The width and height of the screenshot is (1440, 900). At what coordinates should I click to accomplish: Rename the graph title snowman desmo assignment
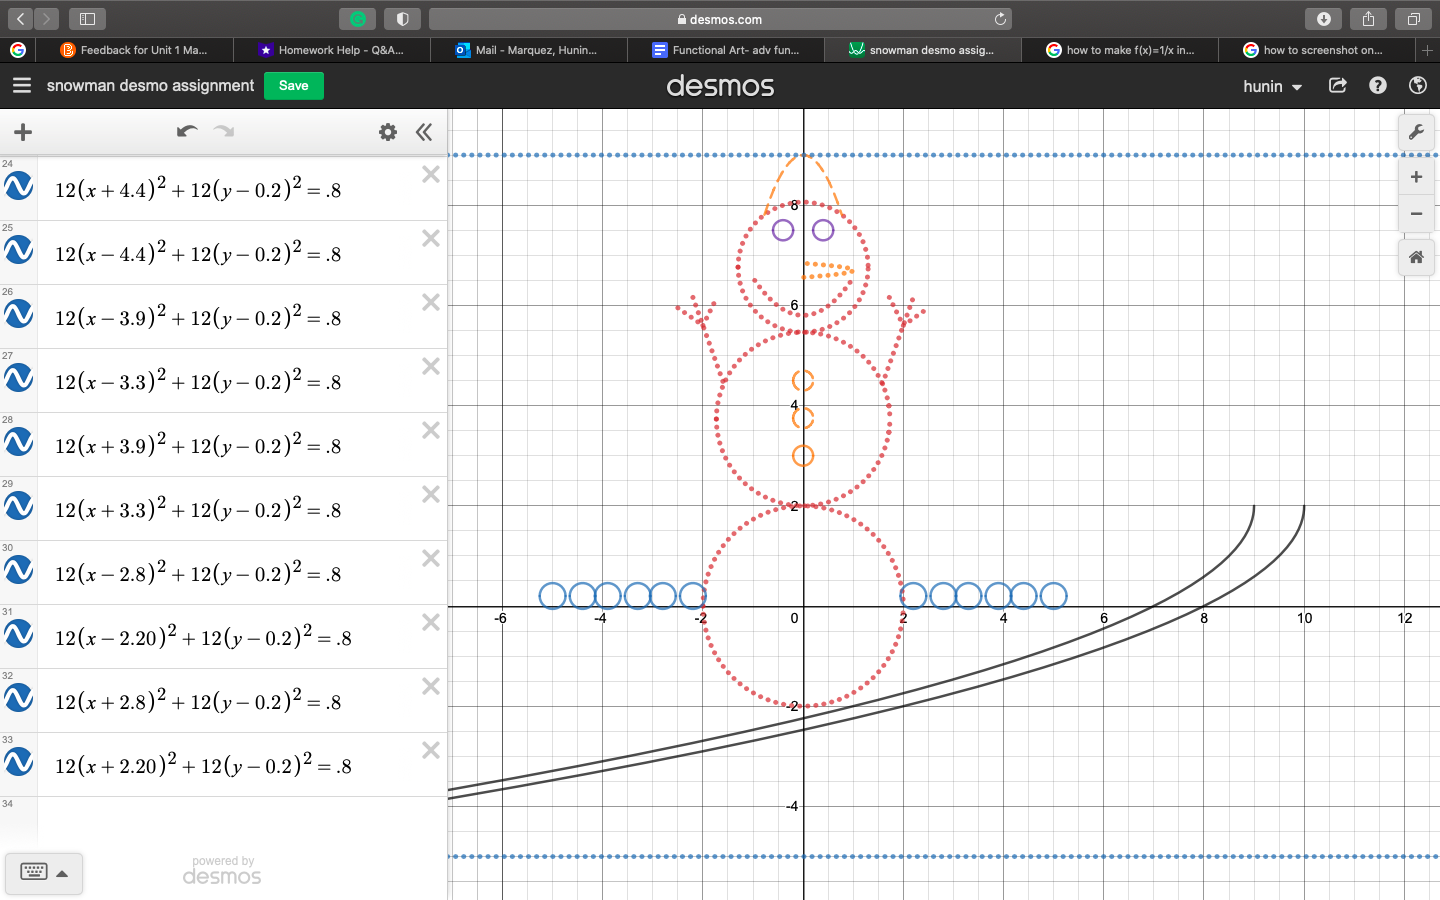point(150,86)
